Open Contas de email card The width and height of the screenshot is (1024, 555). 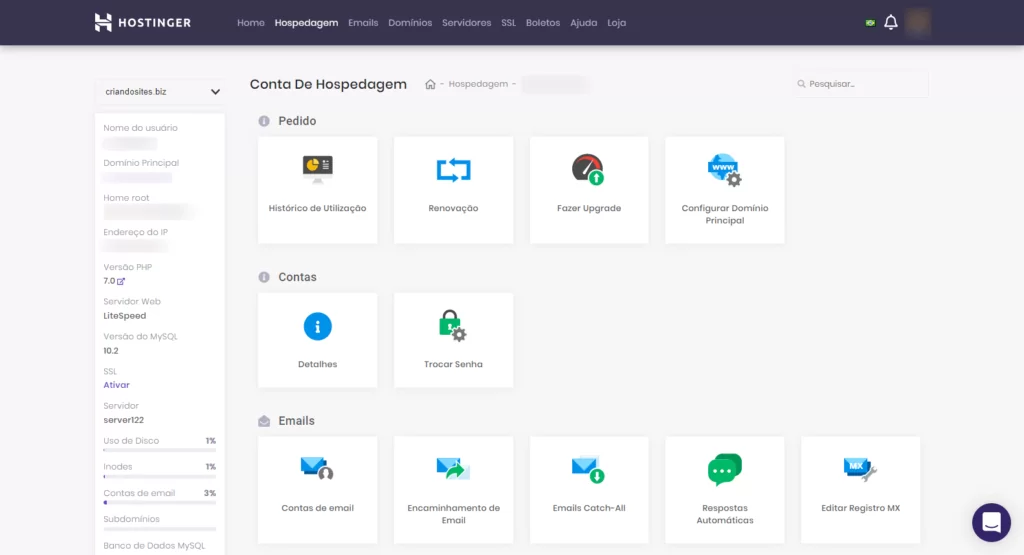point(317,490)
